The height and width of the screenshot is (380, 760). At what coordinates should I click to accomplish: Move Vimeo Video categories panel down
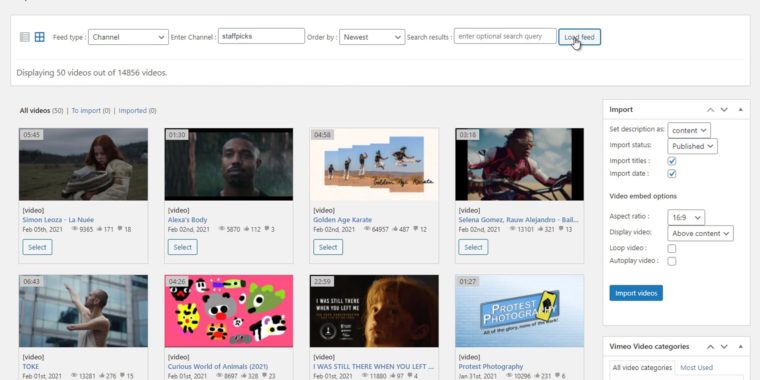coord(724,347)
